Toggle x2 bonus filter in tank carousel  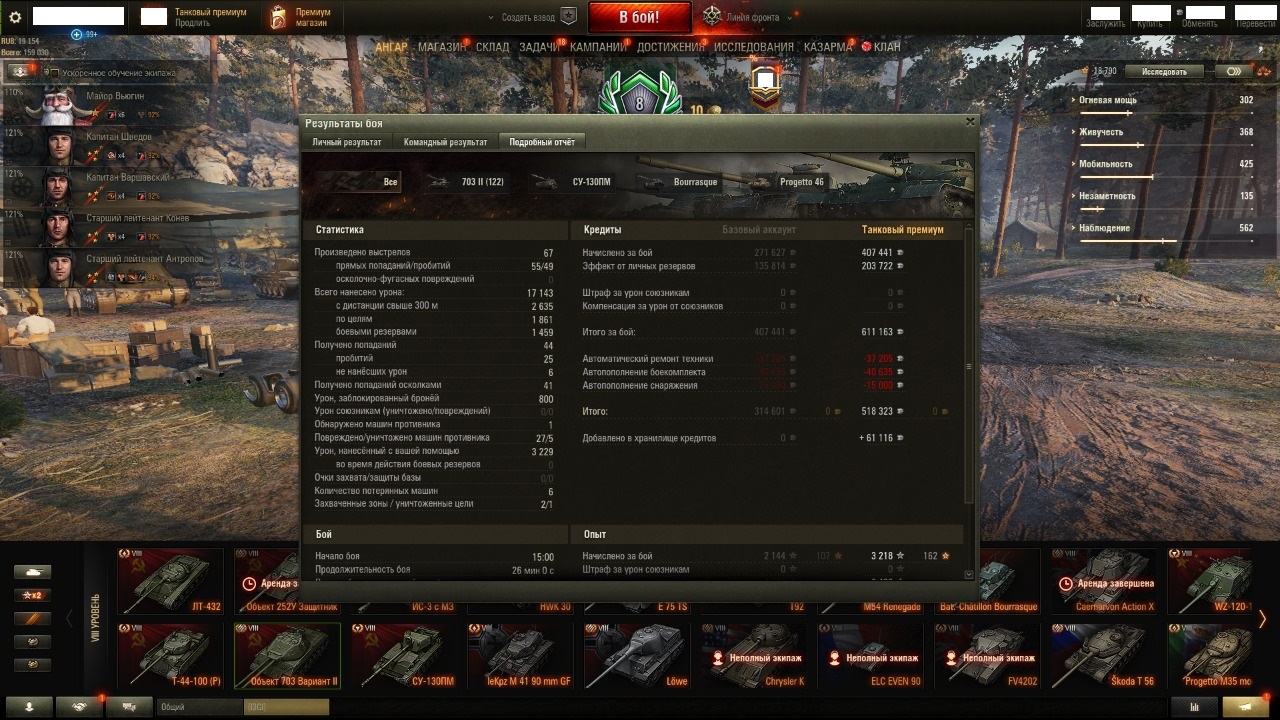[x=32, y=596]
